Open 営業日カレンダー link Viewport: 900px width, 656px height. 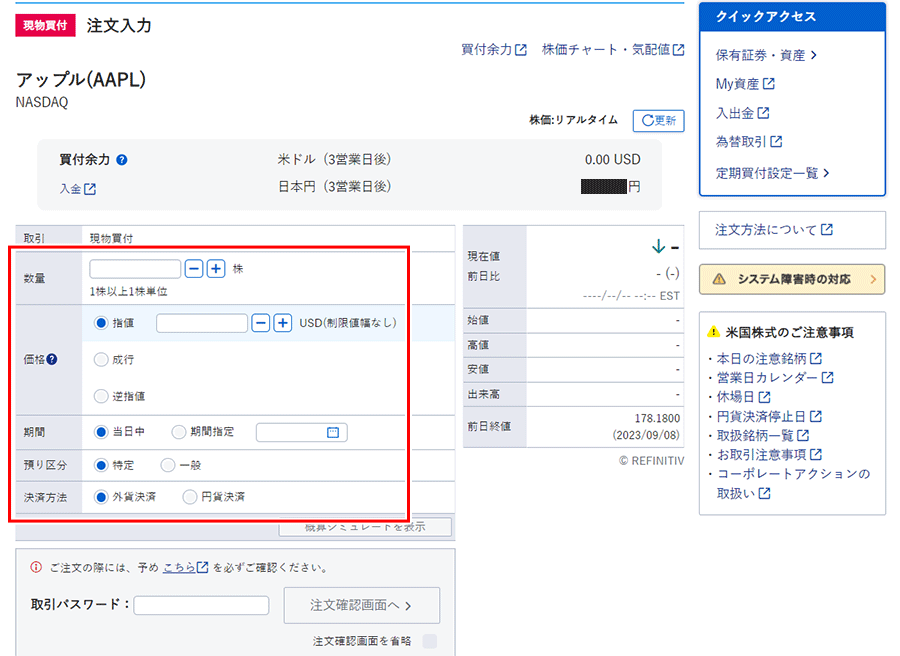775,378
